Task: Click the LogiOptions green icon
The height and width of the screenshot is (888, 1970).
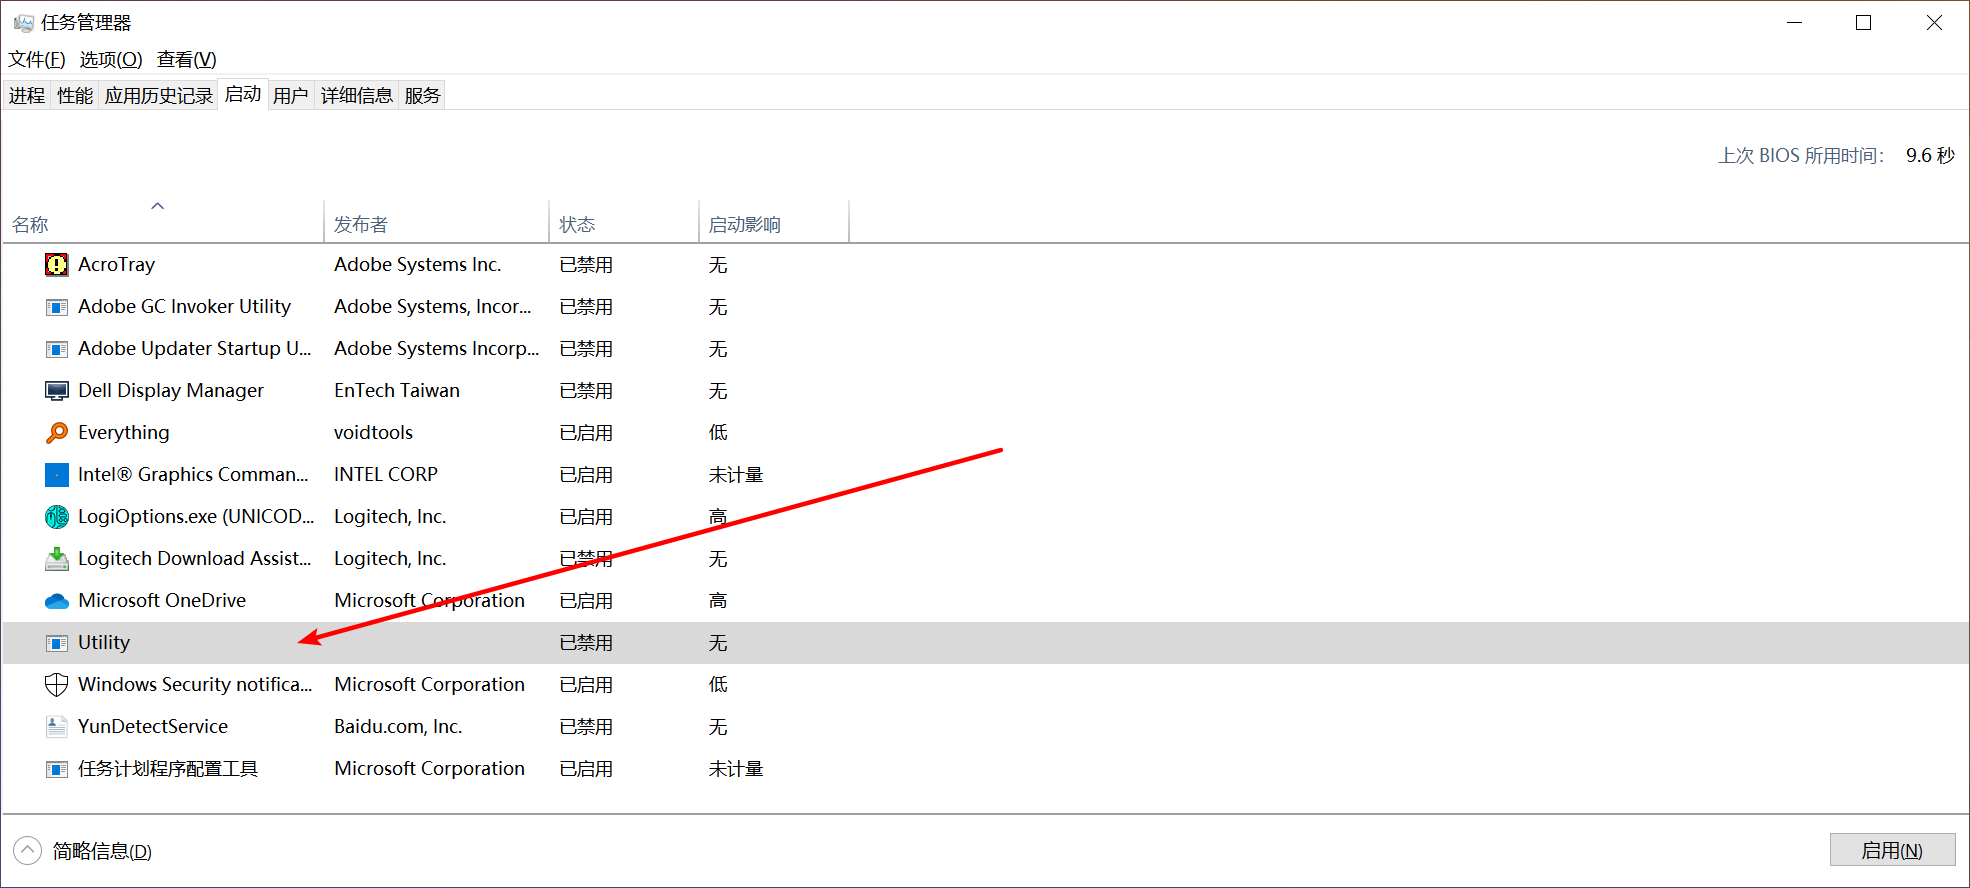Action: point(57,516)
